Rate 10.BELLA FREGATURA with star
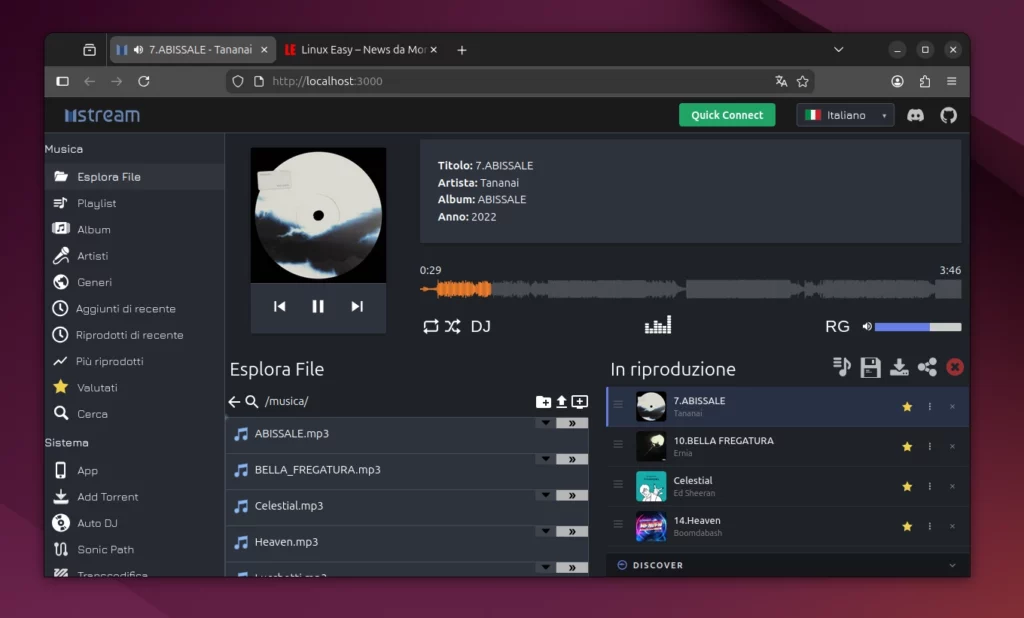This screenshot has width=1024, height=618. 907,446
